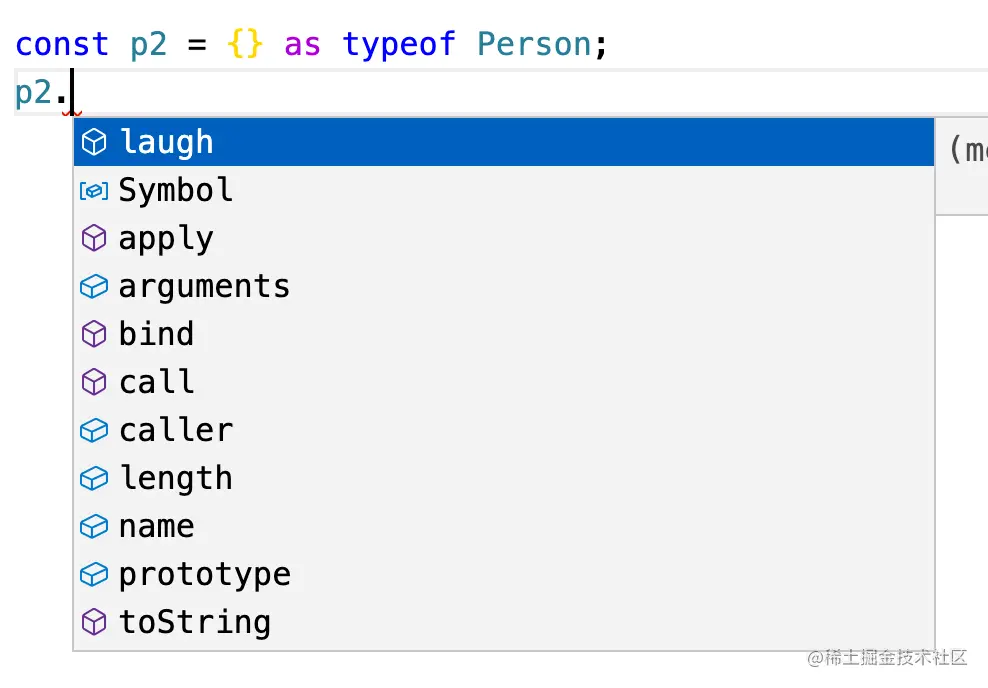
Task: Select the toString completion
Action: pyautogui.click(x=195, y=623)
